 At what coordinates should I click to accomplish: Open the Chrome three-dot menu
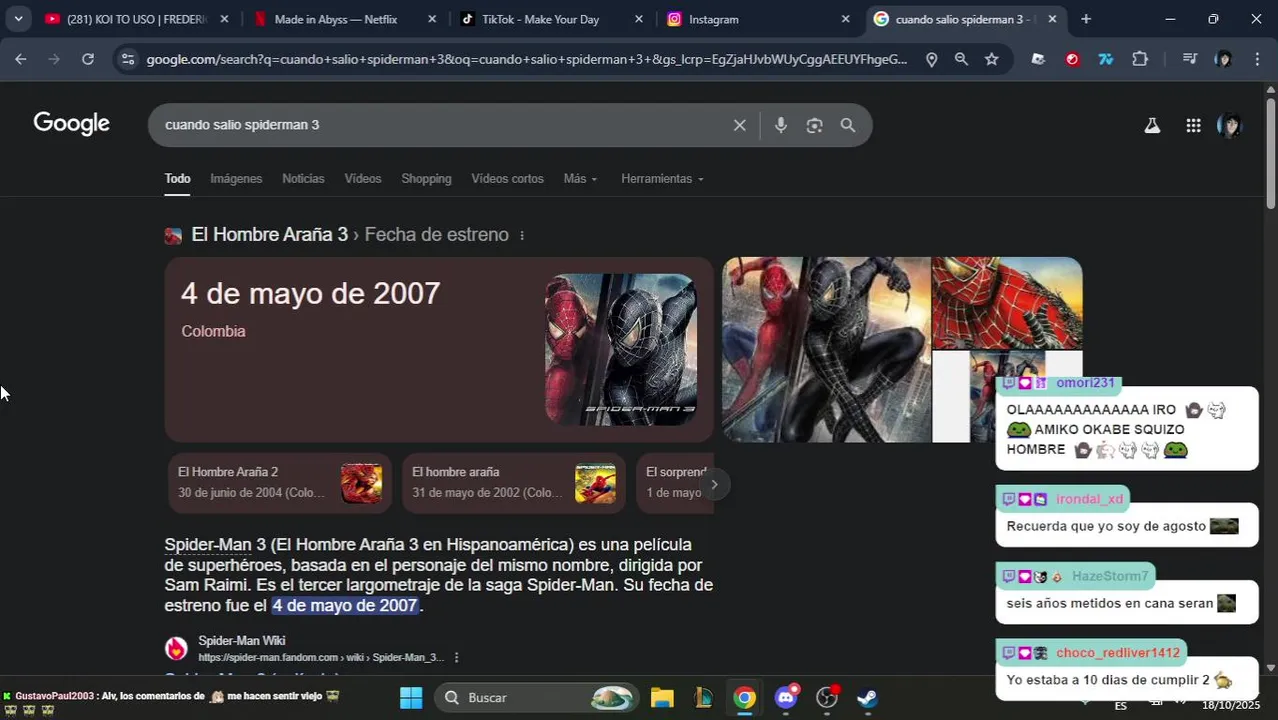click(x=1257, y=59)
